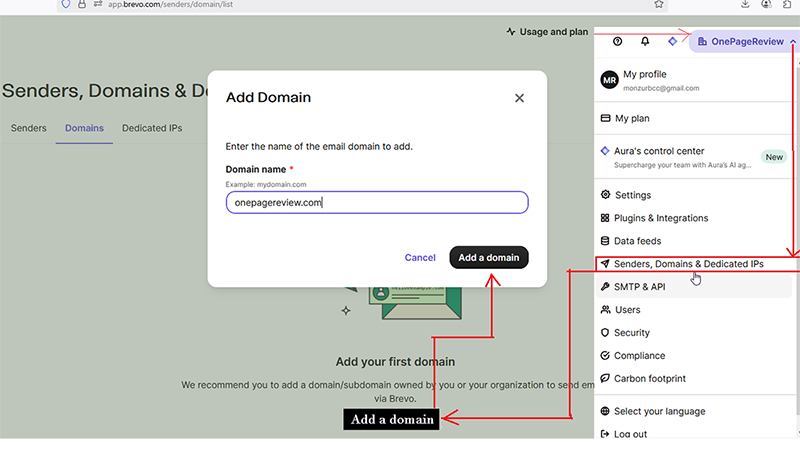This screenshot has height=450, width=800.
Task: Click the browser extensions puzzle icon
Action: 788,5
